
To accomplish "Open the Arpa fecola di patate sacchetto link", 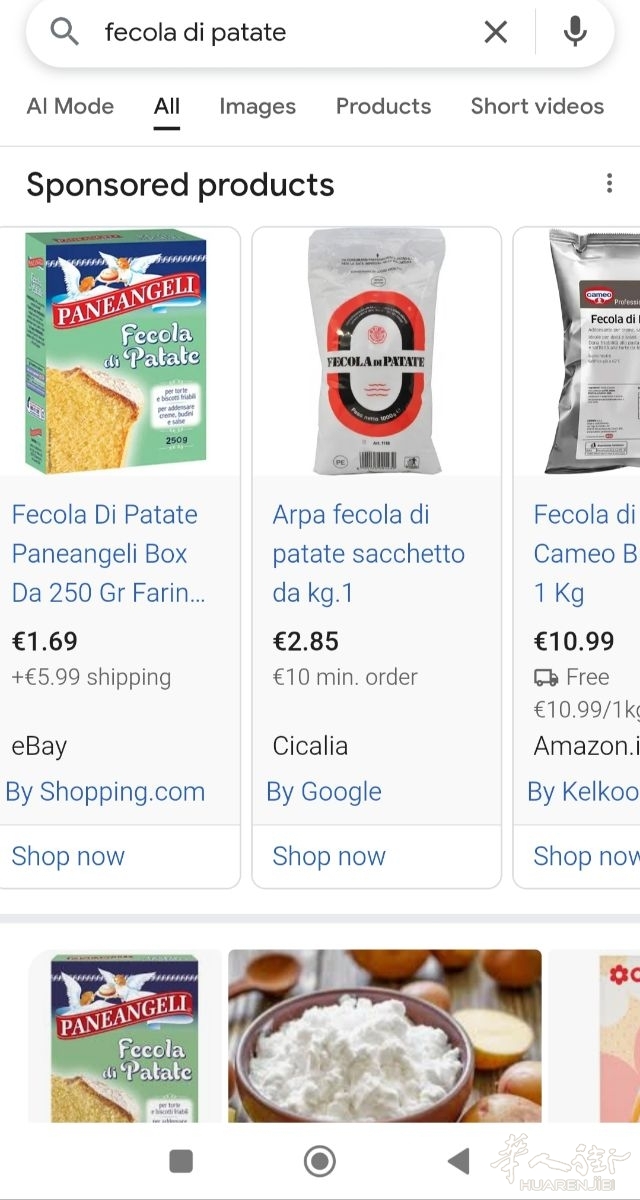I will [x=368, y=553].
